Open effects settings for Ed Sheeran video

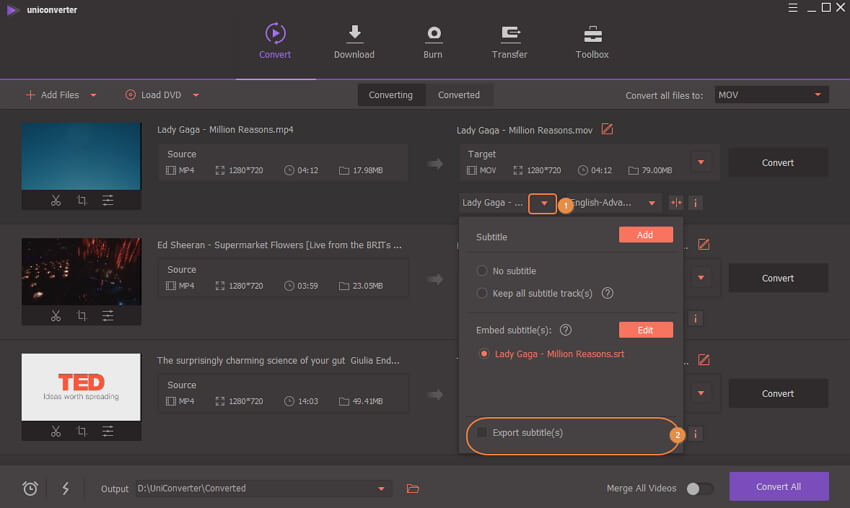click(x=108, y=316)
